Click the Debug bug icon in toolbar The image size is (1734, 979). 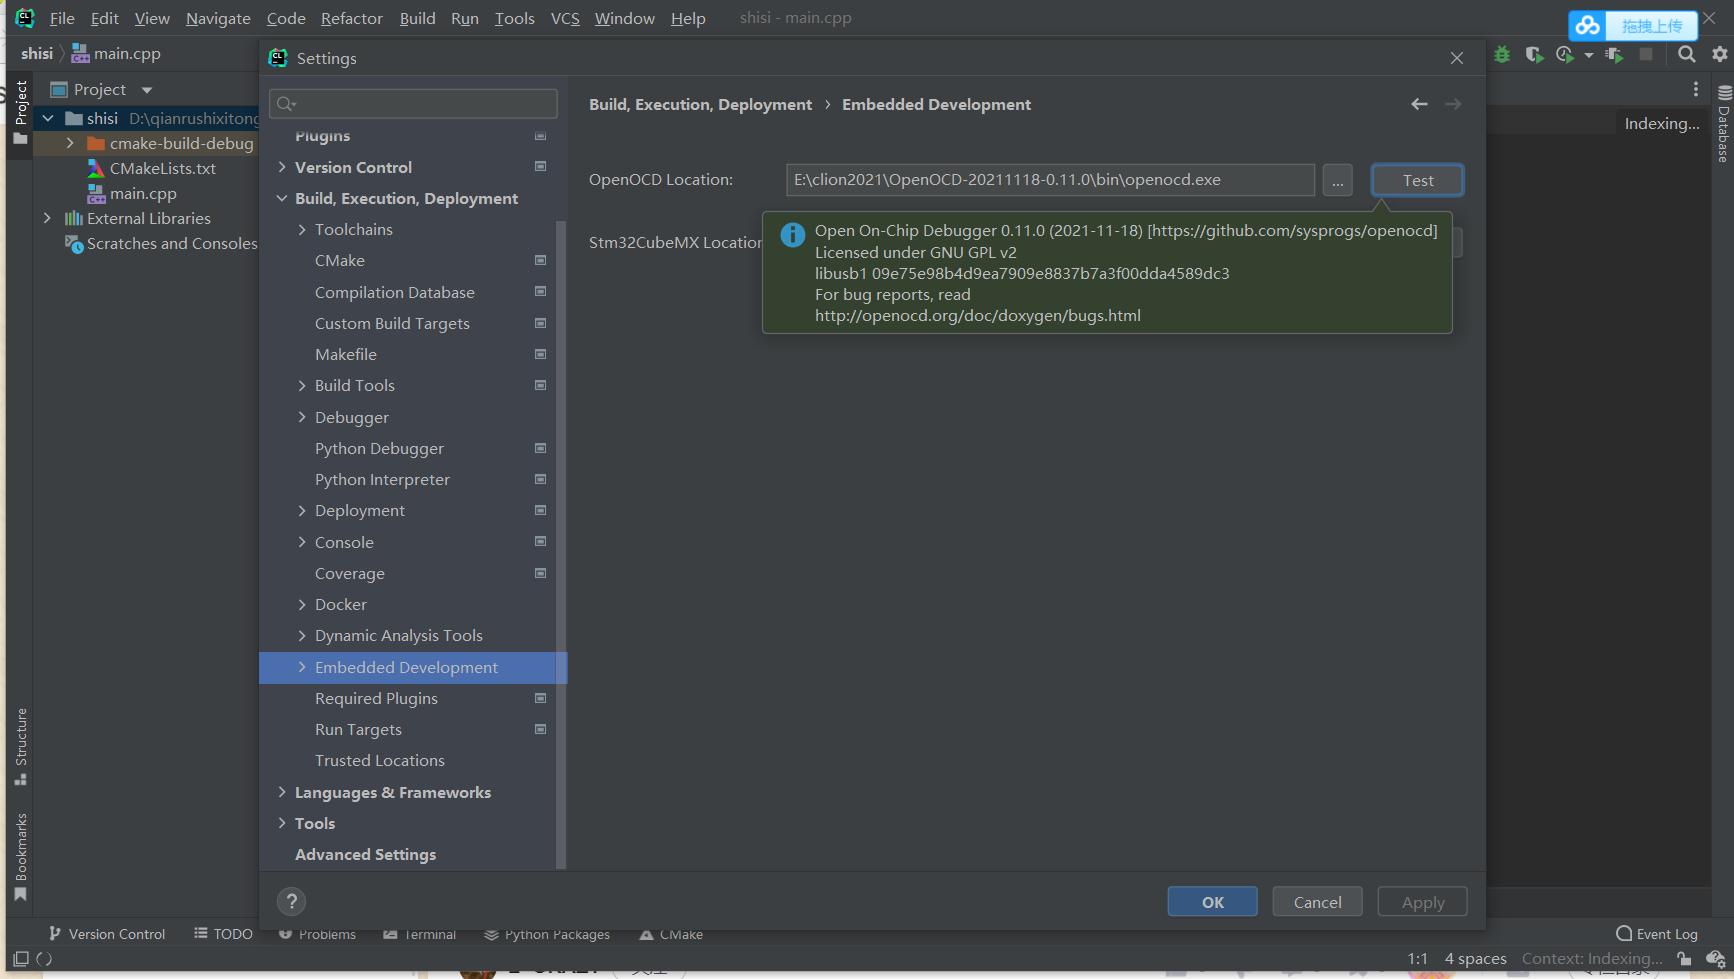point(1501,54)
